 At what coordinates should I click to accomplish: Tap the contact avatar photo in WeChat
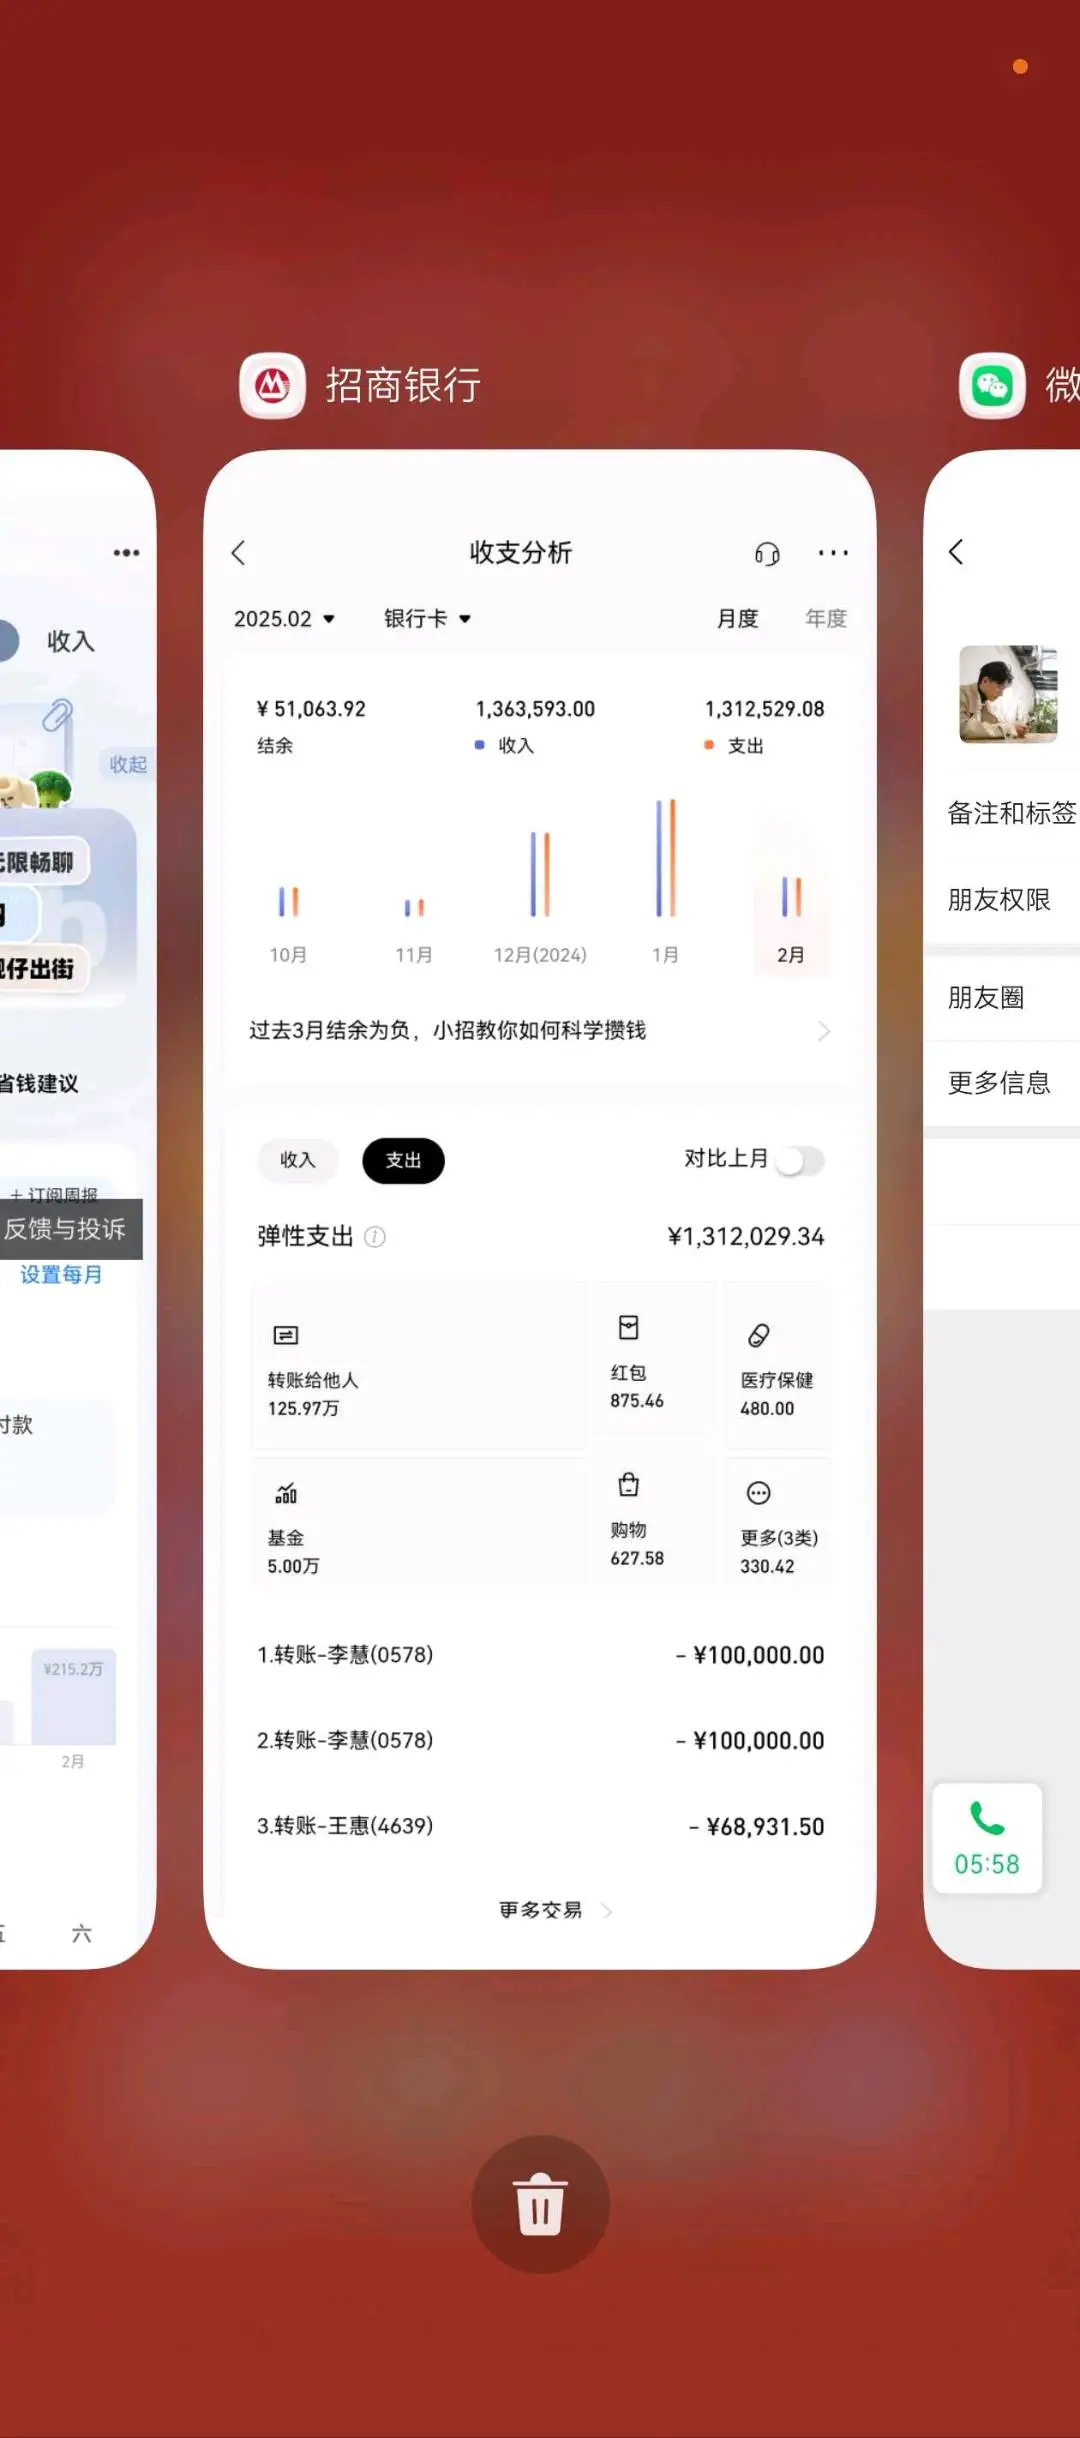click(x=1008, y=694)
